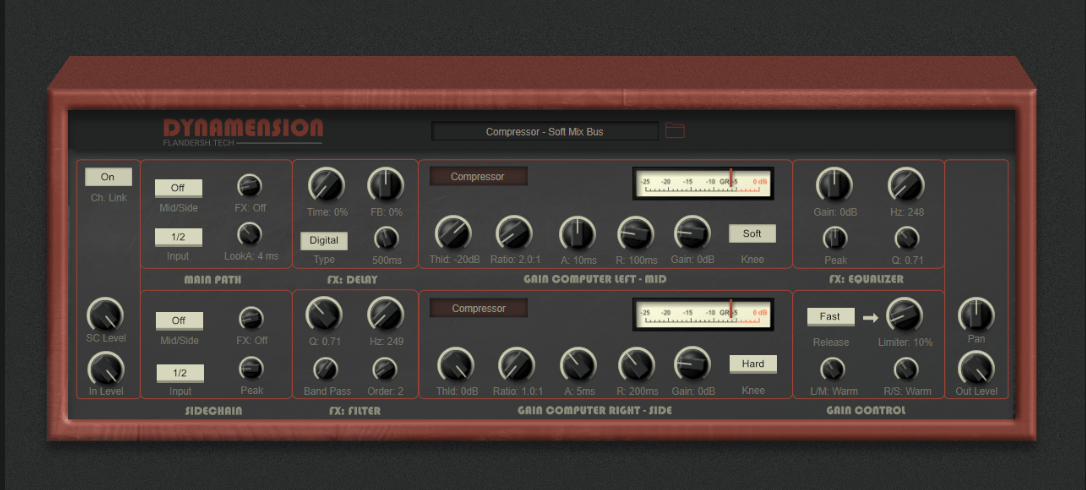The width and height of the screenshot is (1086, 490).
Task: Click the Limiter: 10% knob
Action: [x=905, y=315]
